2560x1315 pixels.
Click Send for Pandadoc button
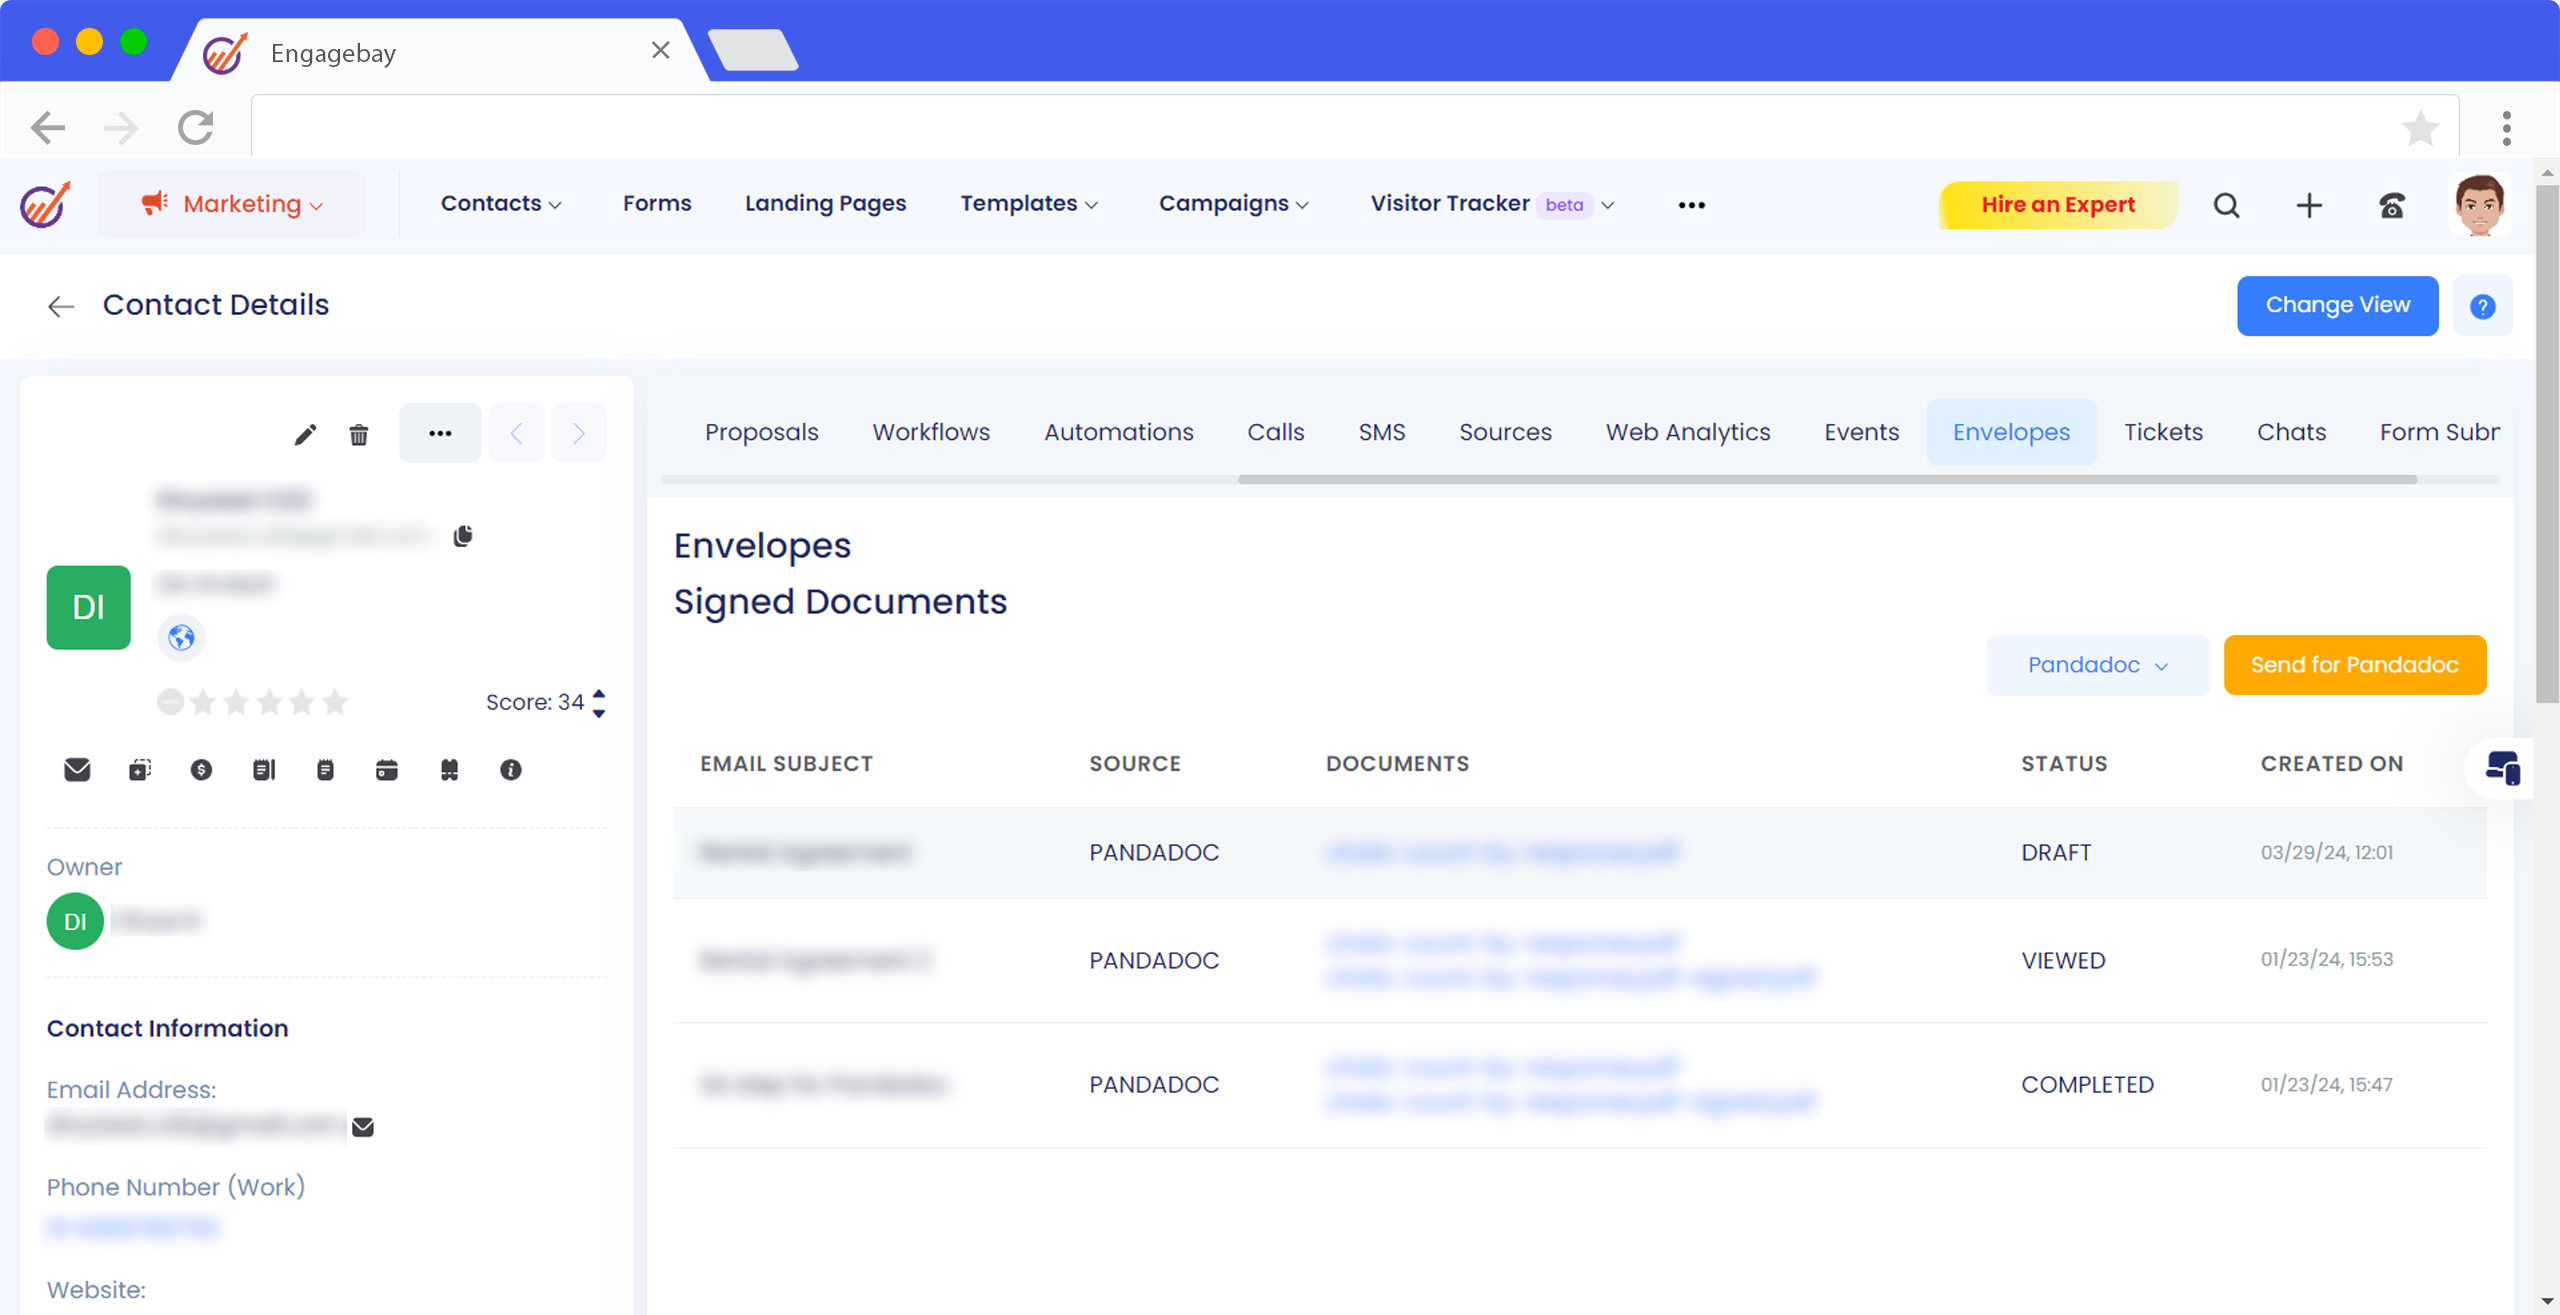2354,665
